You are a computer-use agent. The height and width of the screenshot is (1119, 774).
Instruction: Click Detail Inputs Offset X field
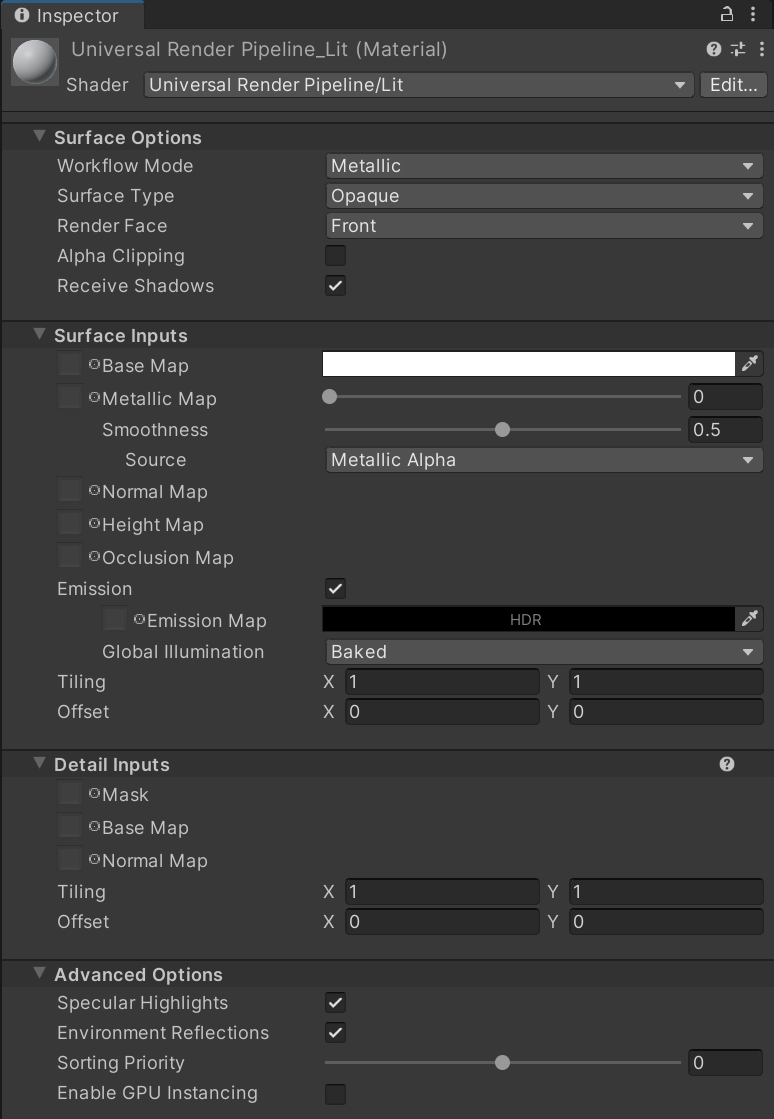pos(442,921)
